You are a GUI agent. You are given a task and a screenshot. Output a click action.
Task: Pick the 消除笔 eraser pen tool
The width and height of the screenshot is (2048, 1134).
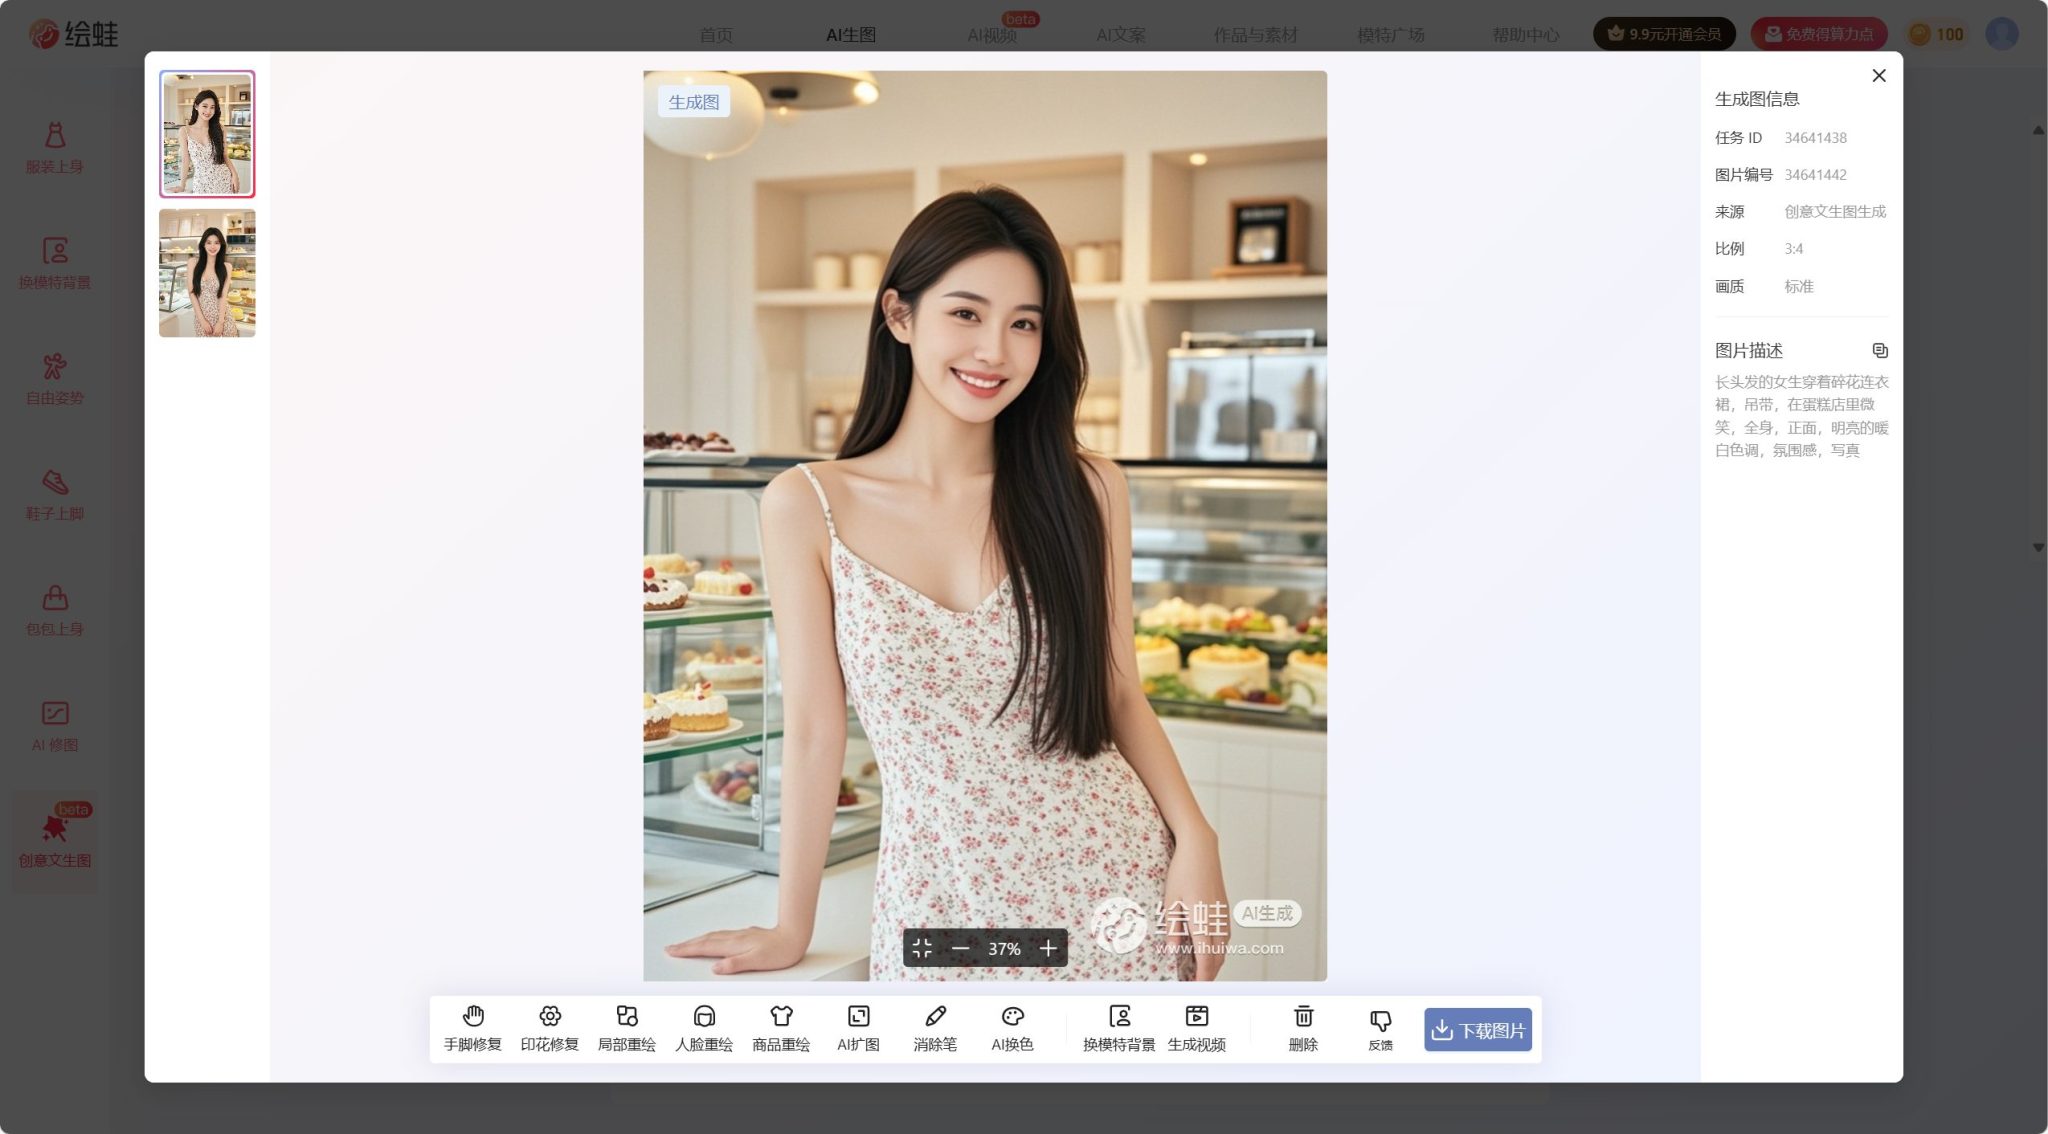point(935,1029)
